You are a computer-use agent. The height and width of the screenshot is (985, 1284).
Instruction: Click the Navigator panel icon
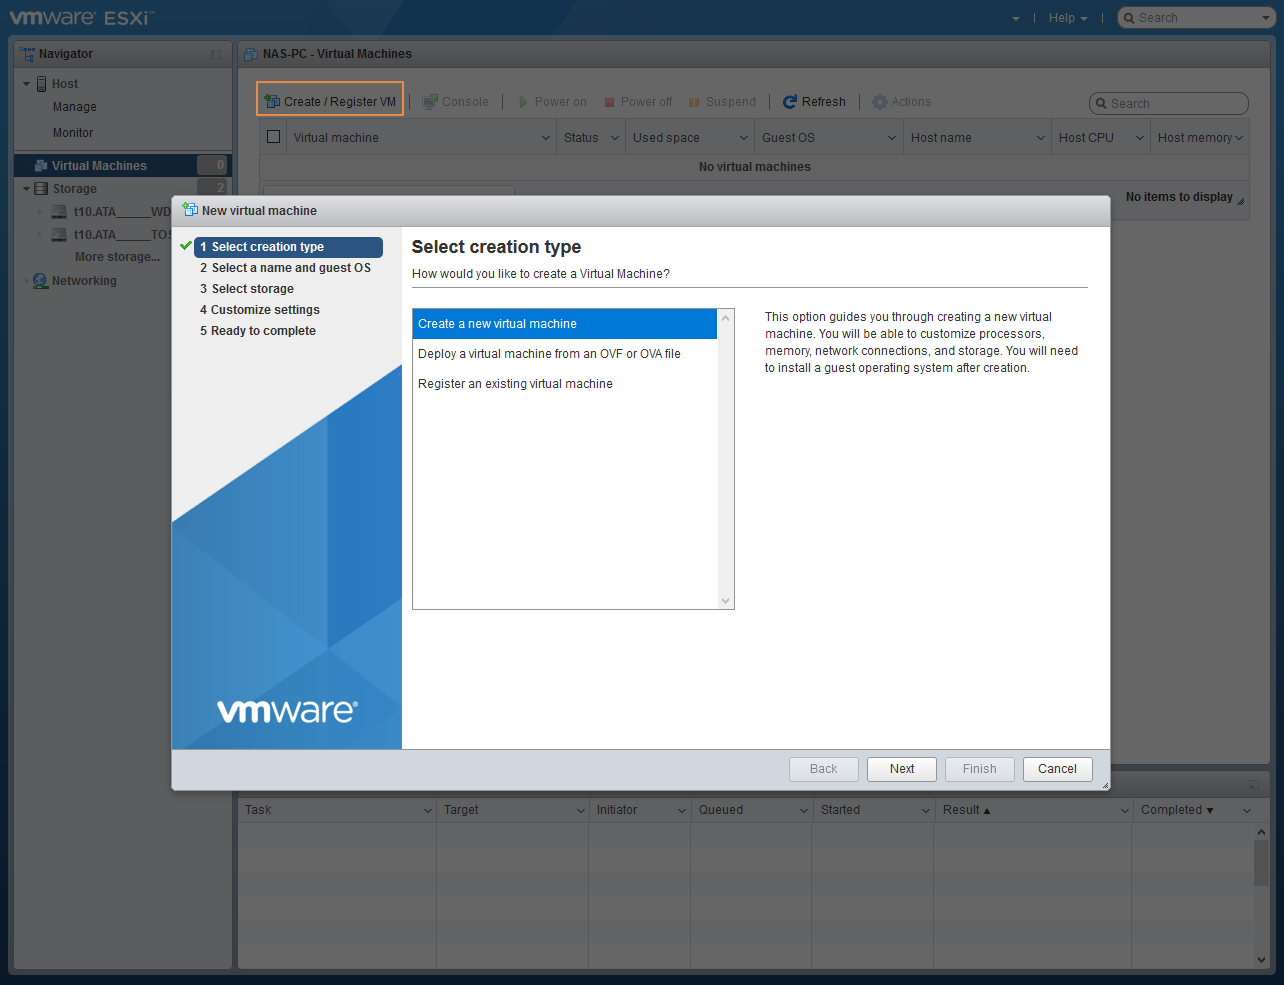click(27, 54)
